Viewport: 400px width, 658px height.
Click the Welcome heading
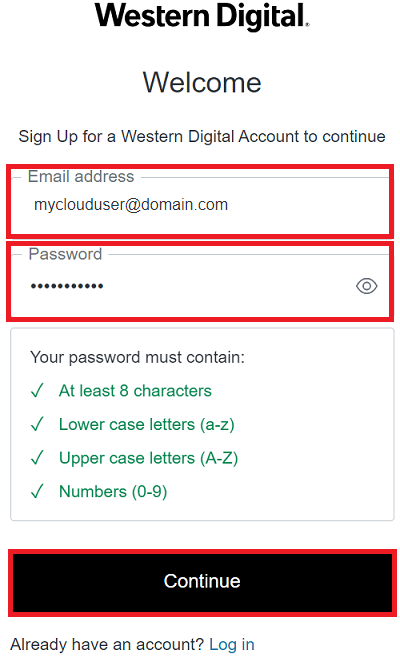pos(202,82)
